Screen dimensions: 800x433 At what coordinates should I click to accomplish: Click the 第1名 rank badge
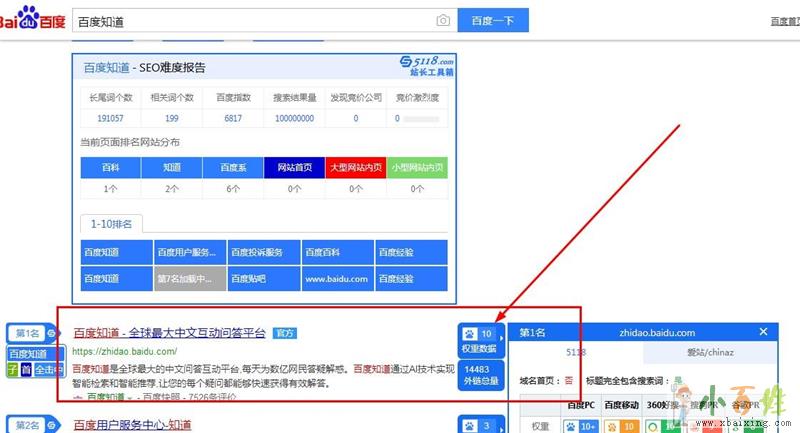[28, 332]
